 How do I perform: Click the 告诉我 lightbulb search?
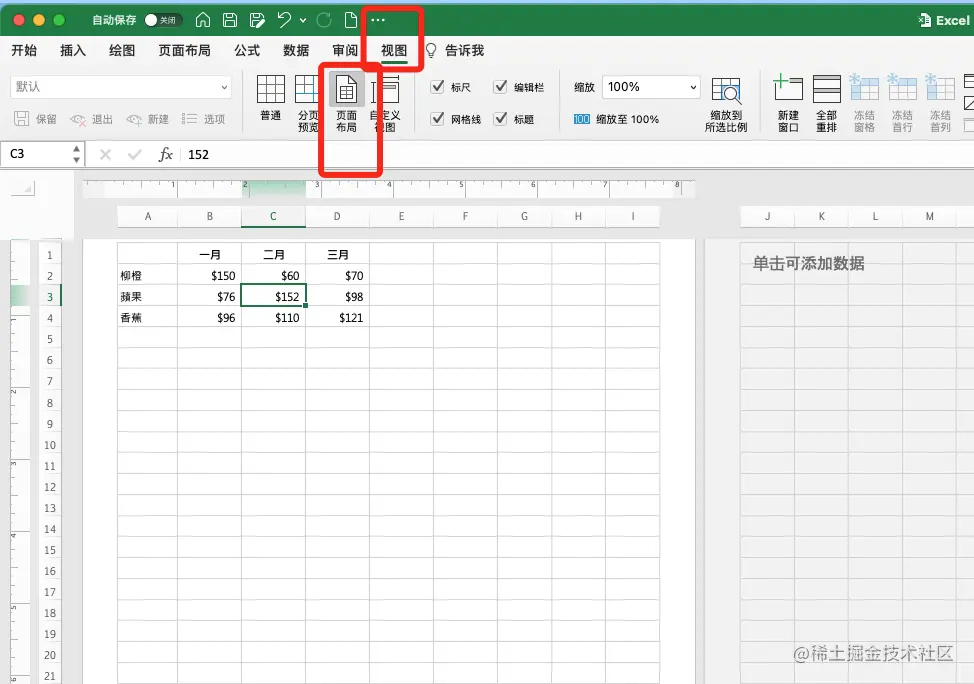[455, 50]
